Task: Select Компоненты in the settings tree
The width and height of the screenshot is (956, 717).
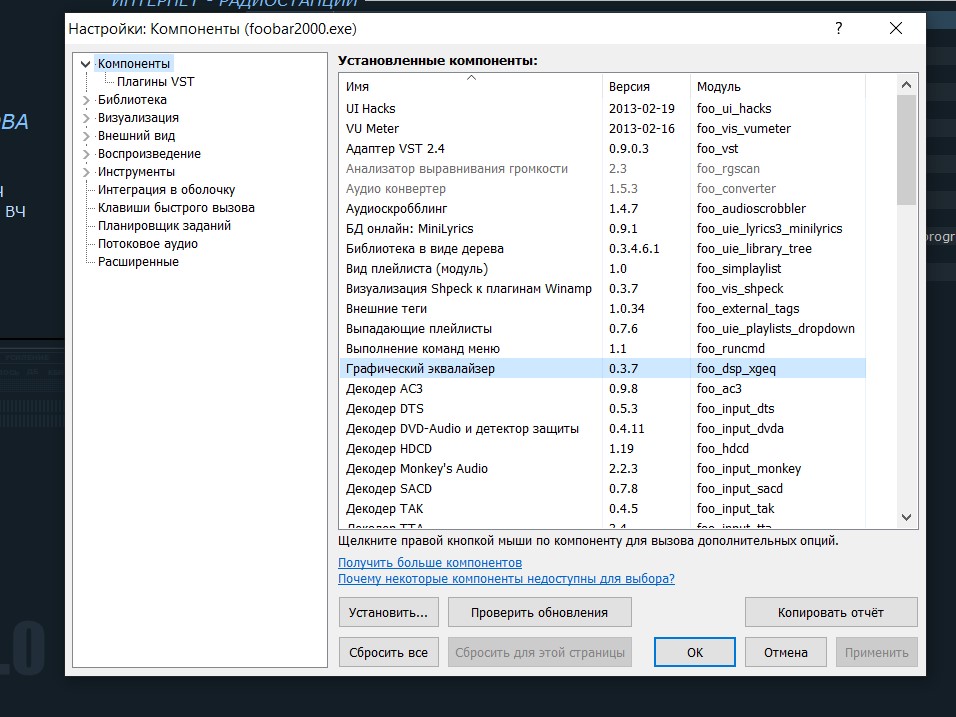Action: tap(134, 64)
